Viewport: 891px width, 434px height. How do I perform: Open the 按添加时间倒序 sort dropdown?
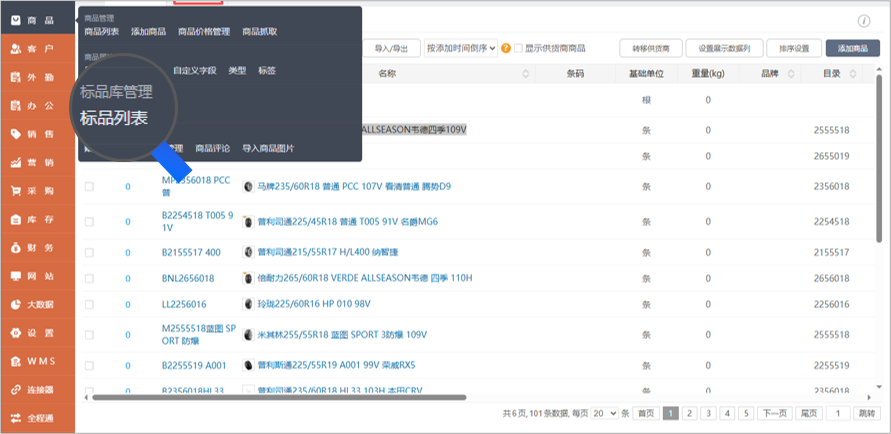pos(460,48)
